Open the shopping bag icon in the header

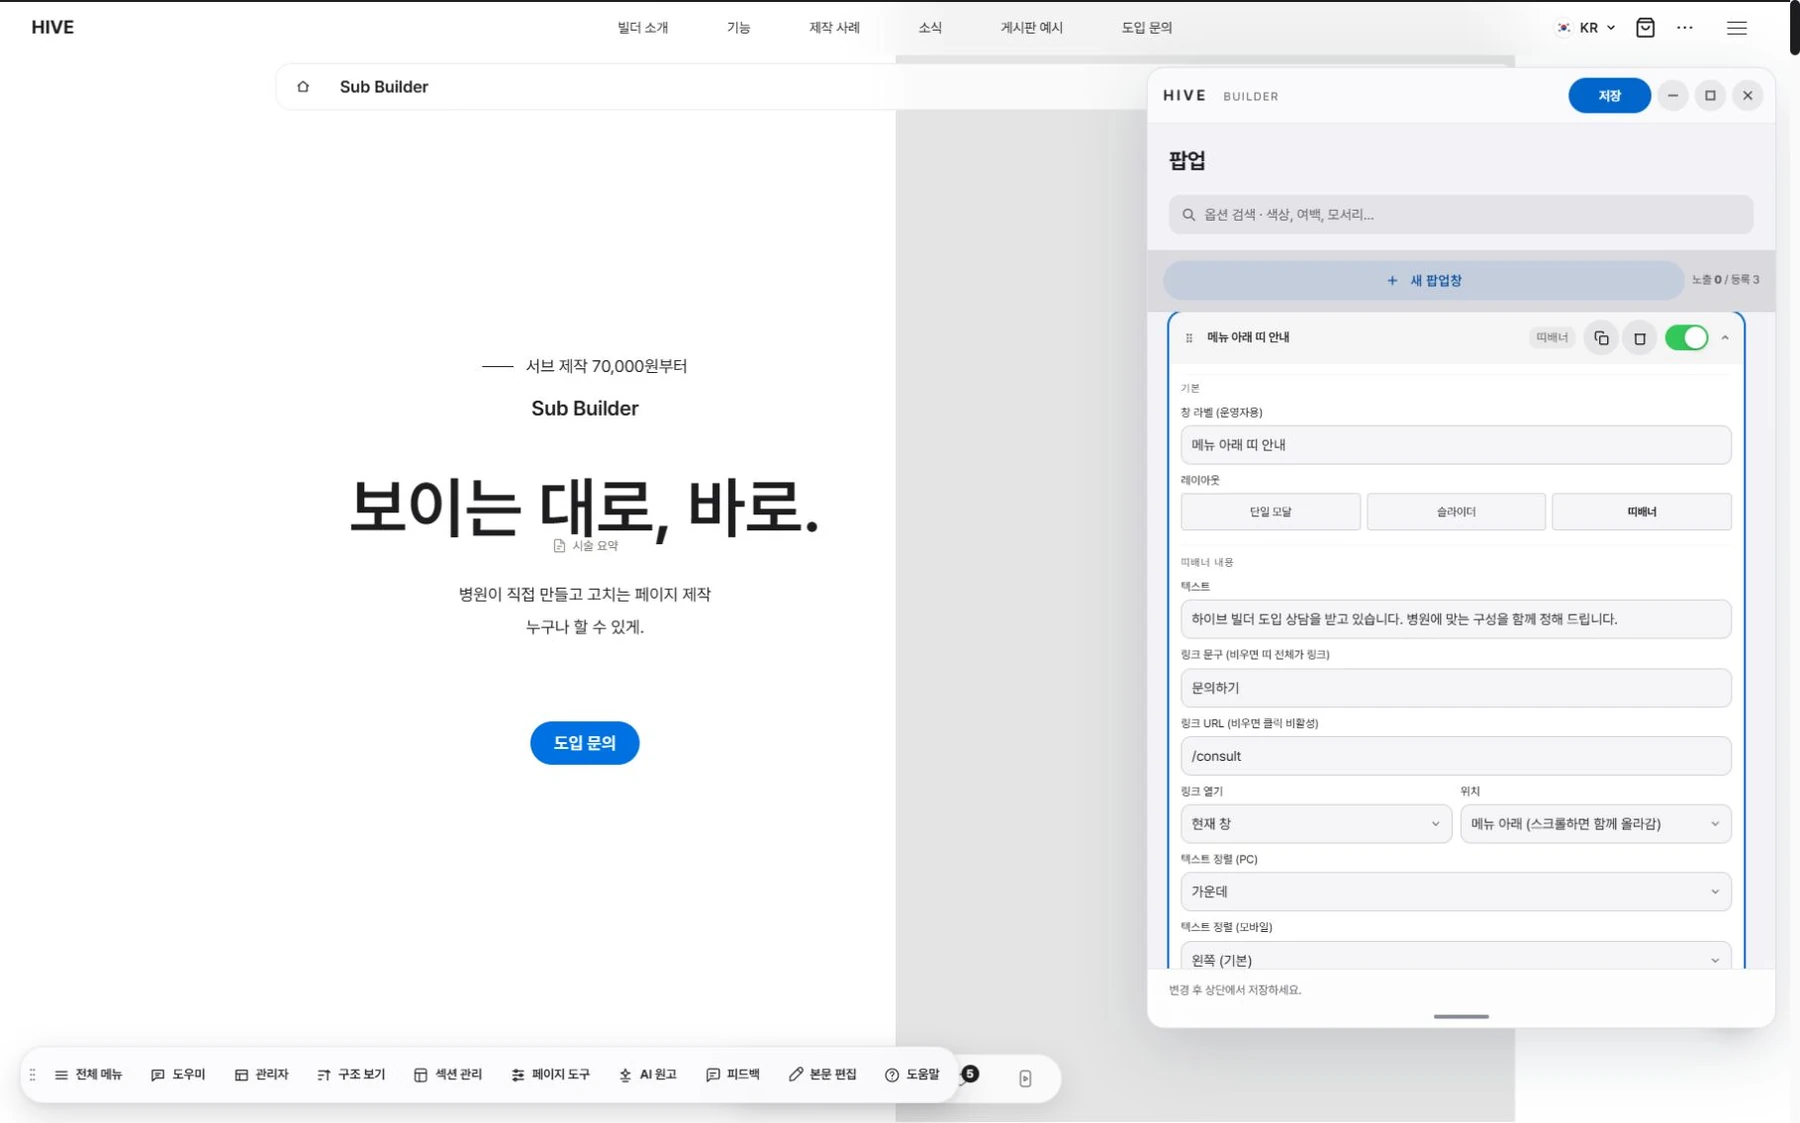(1645, 28)
